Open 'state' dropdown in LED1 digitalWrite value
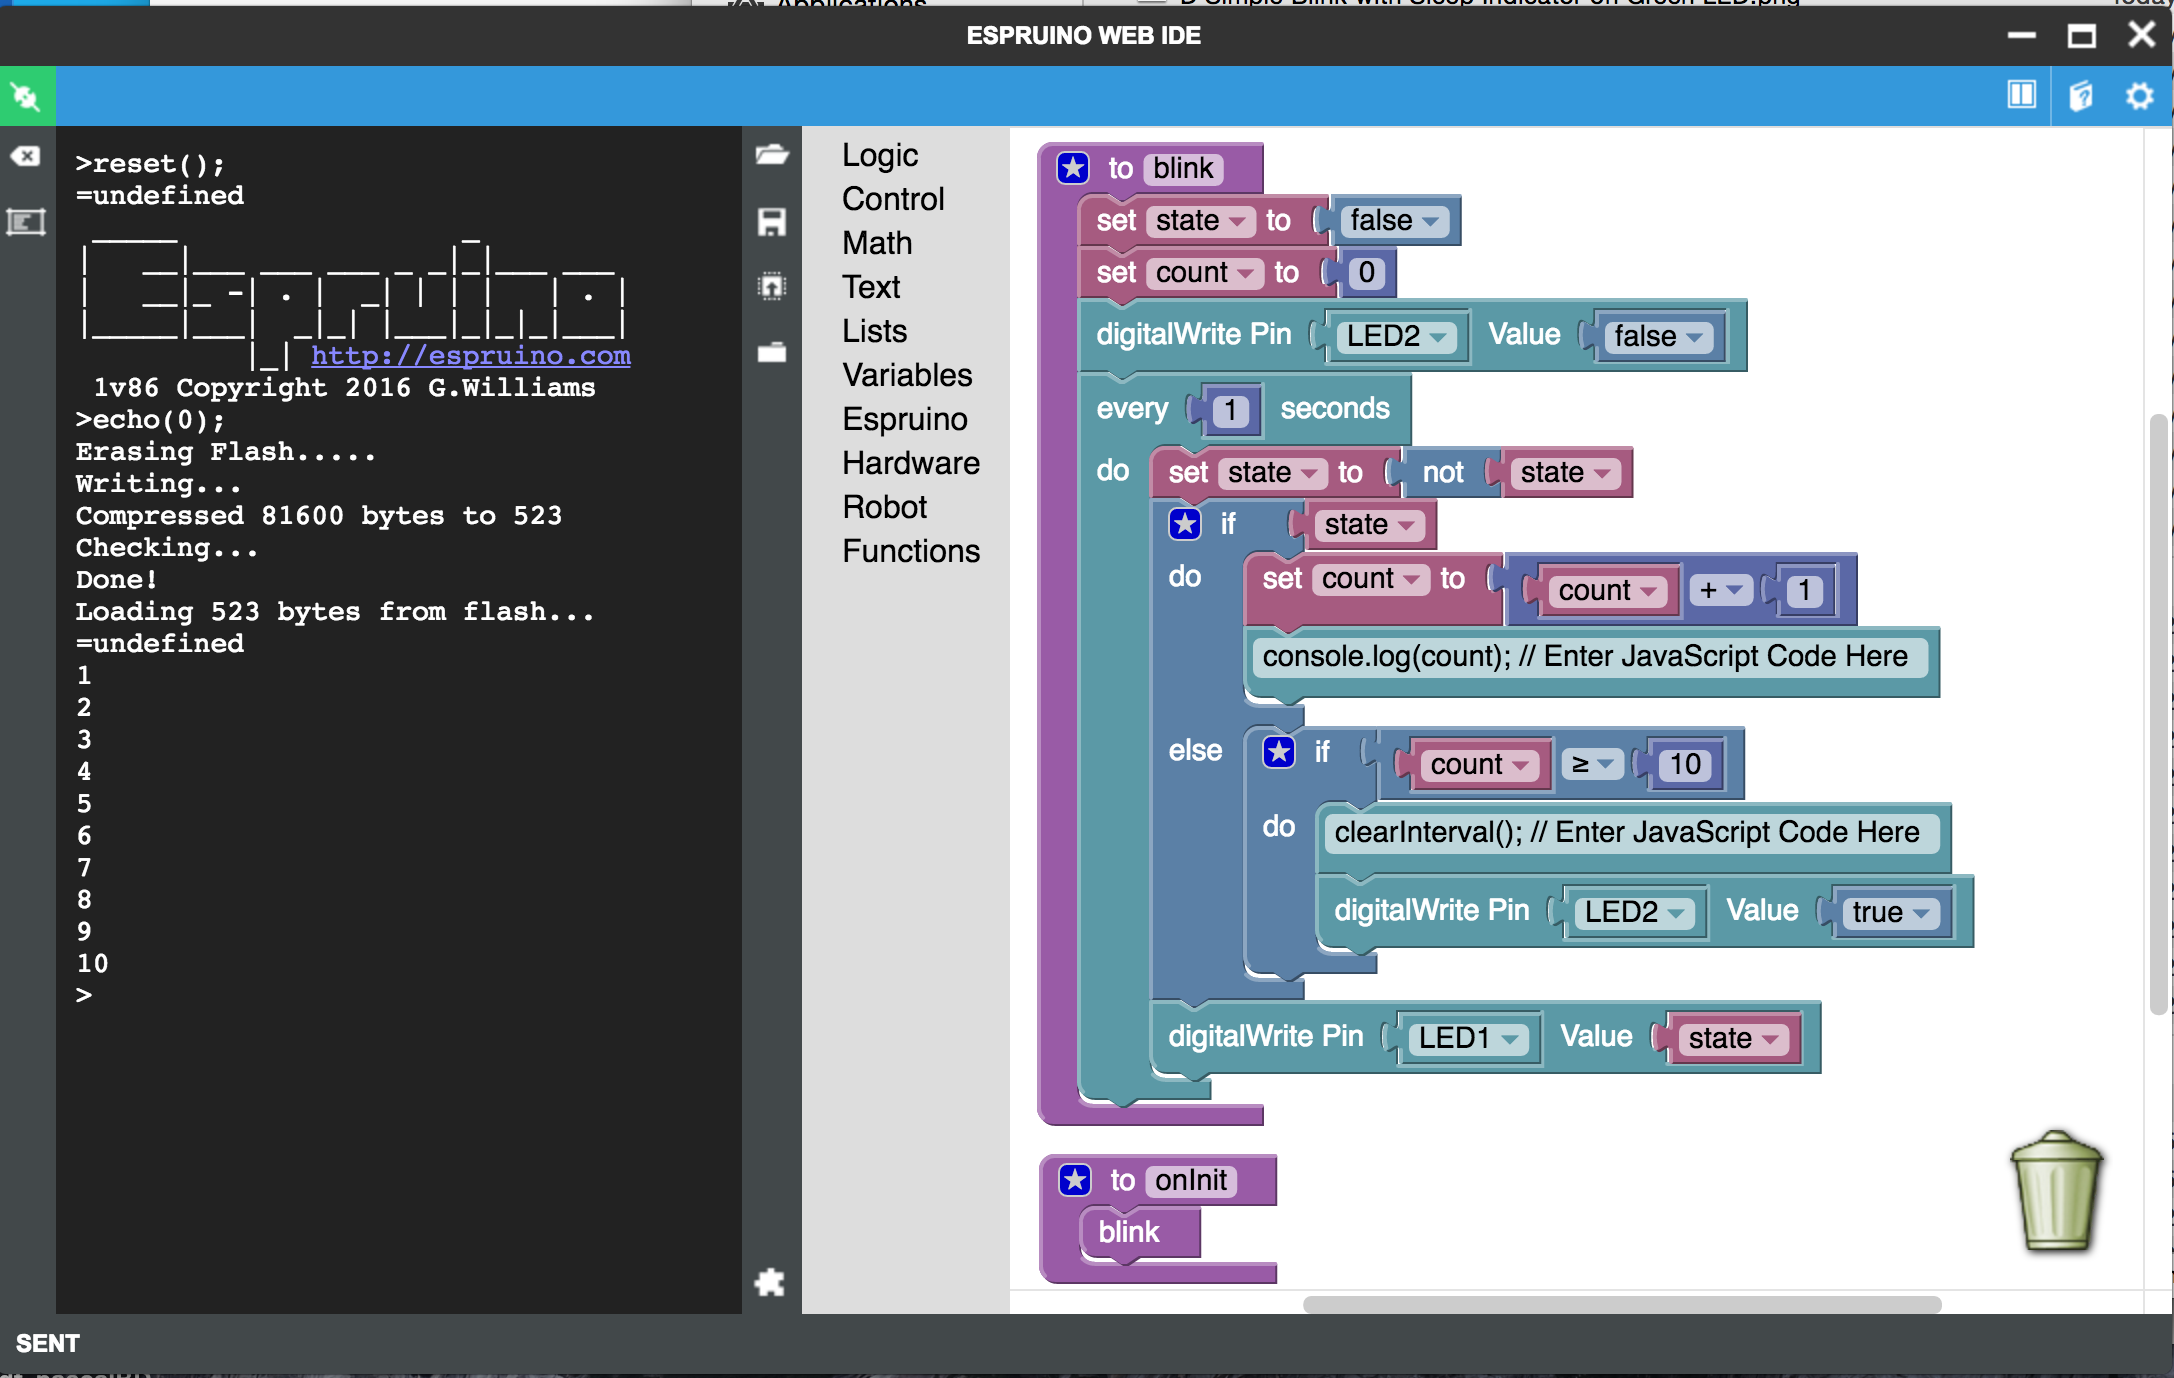 pyautogui.click(x=1734, y=1038)
